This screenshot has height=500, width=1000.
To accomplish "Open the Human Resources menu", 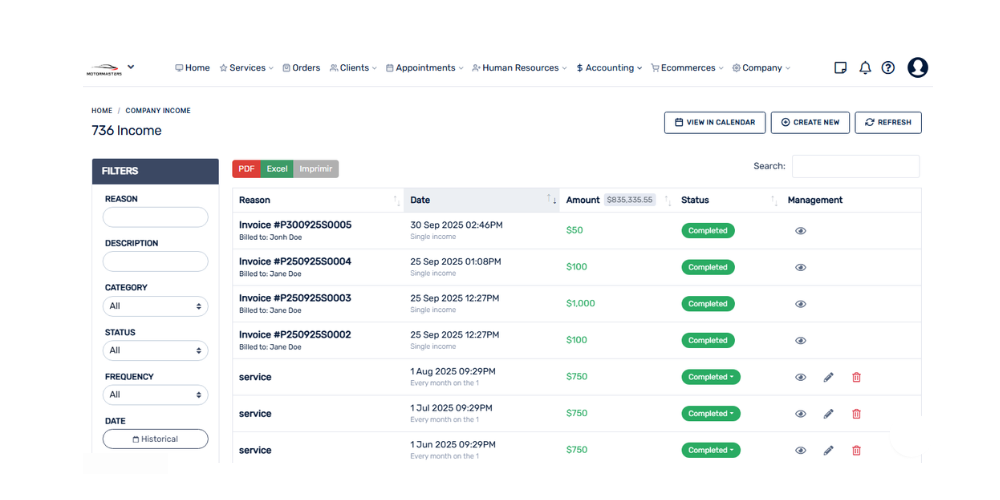I will click(x=519, y=68).
